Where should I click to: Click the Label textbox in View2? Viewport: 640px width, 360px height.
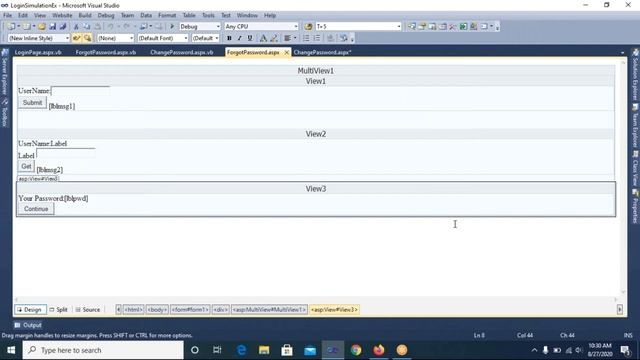pos(66,153)
